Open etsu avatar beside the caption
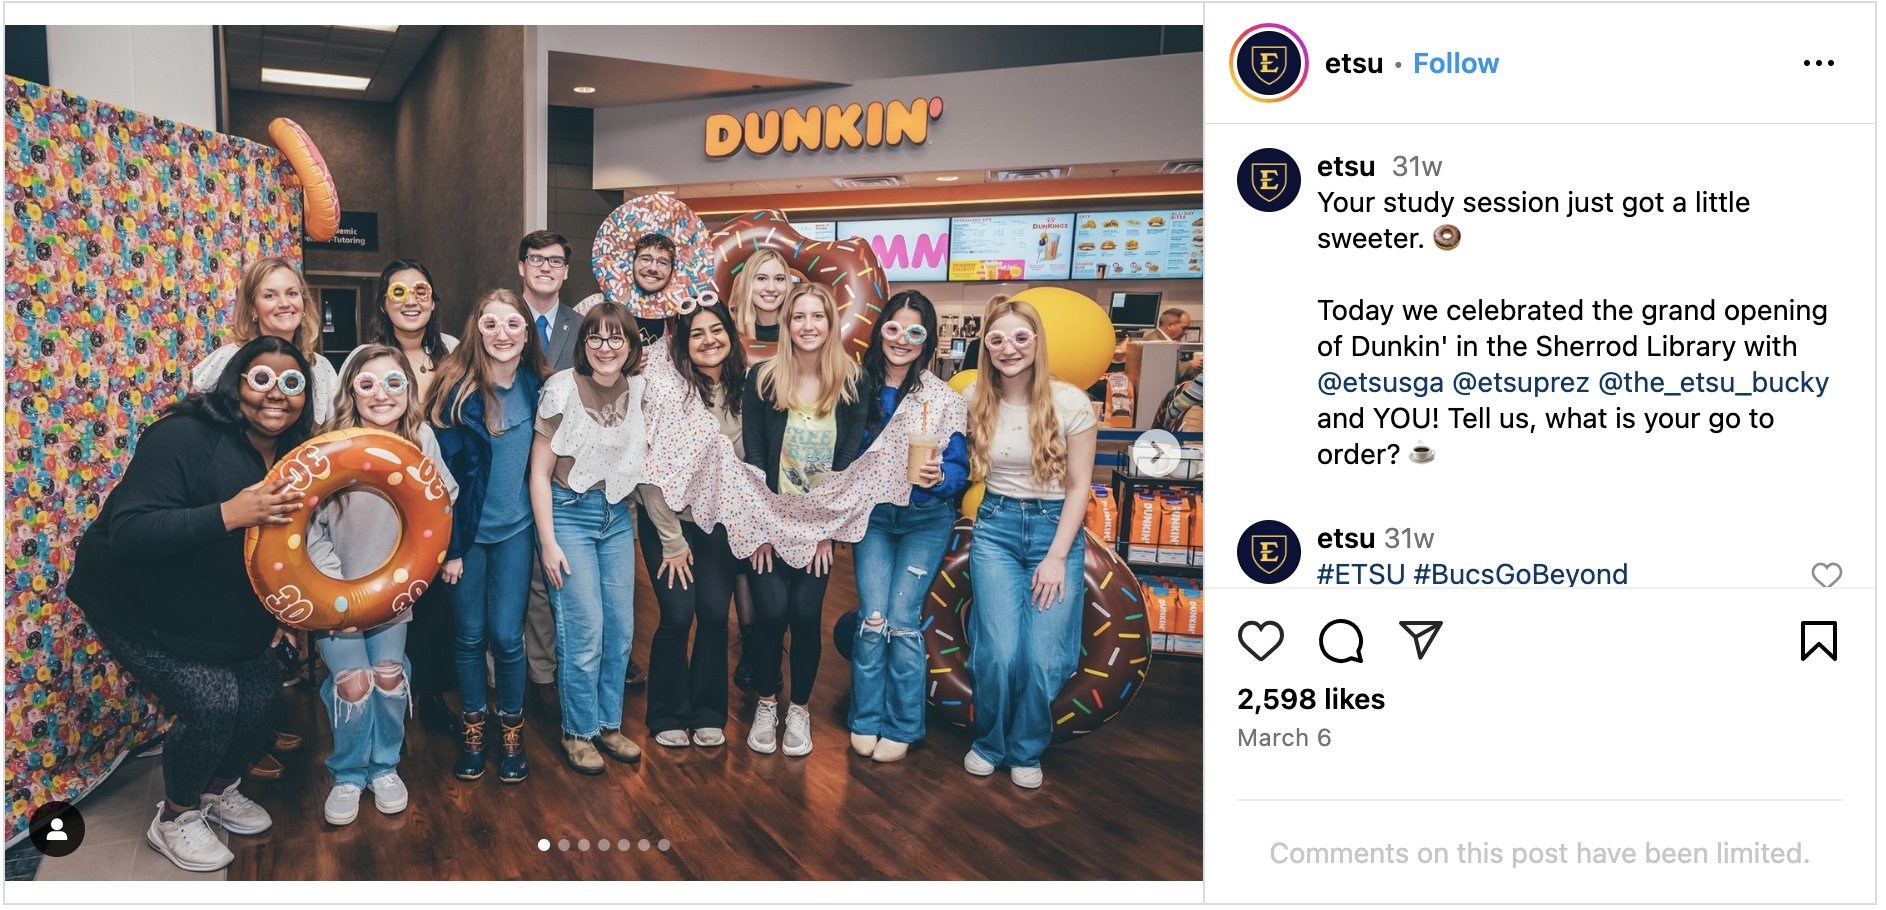Viewport: 1886px width, 910px height. click(1268, 180)
